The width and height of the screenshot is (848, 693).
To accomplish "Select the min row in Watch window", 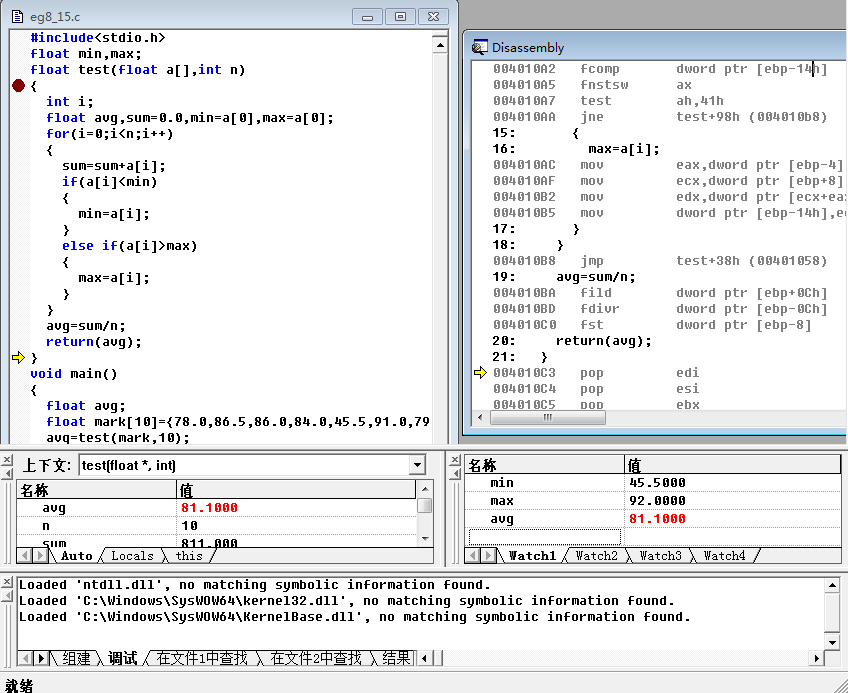I will click(x=652, y=483).
